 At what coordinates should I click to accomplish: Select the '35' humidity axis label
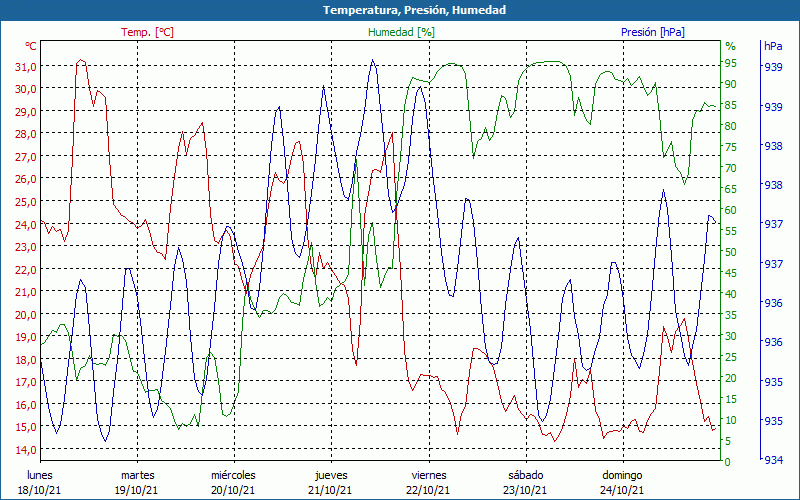click(731, 315)
